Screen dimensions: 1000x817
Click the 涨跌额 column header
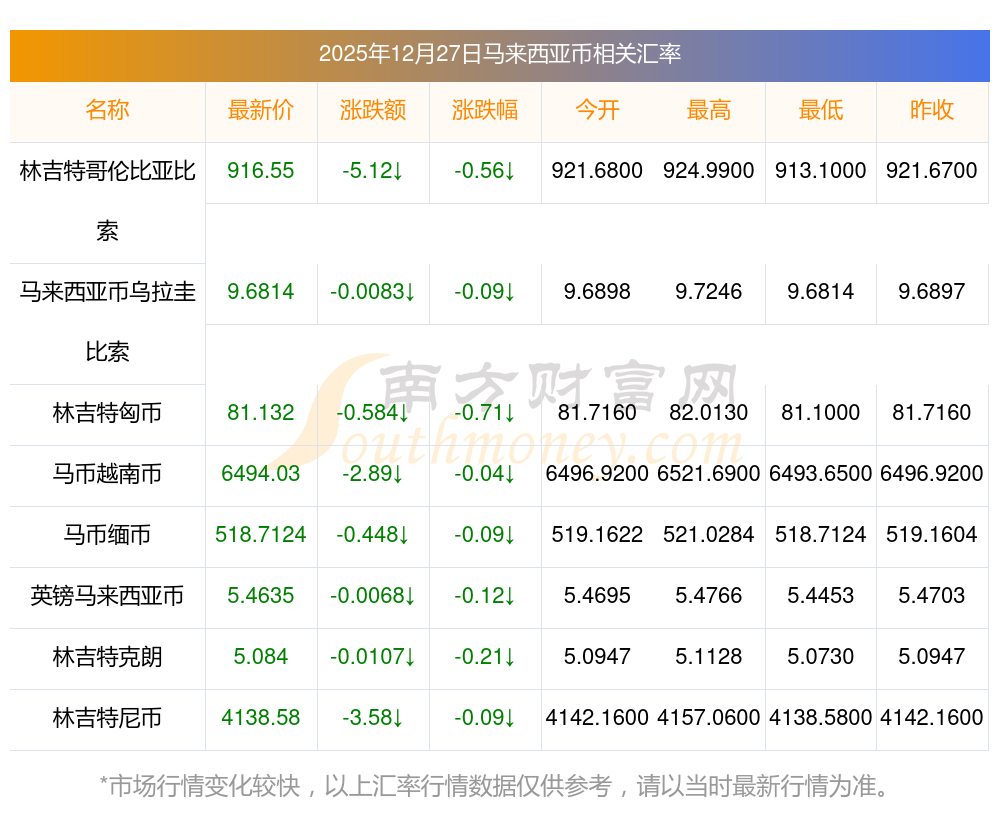coord(373,110)
